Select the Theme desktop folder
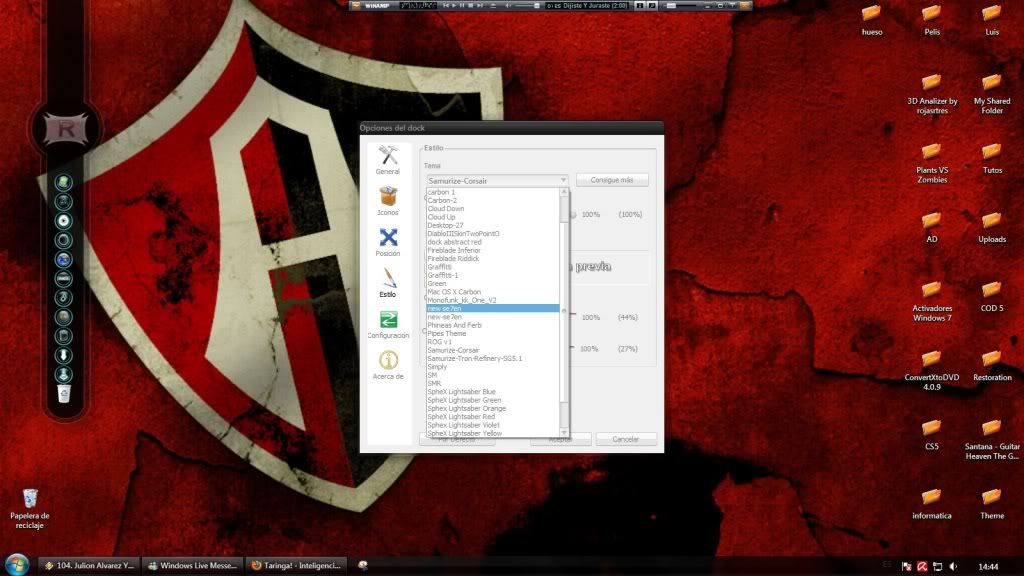 pos(992,505)
